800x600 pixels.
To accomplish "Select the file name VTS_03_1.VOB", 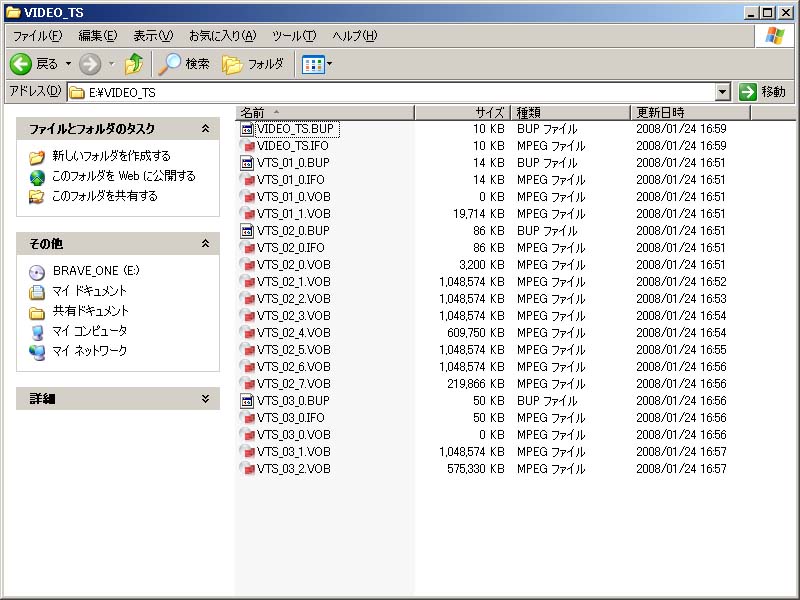I will 293,452.
